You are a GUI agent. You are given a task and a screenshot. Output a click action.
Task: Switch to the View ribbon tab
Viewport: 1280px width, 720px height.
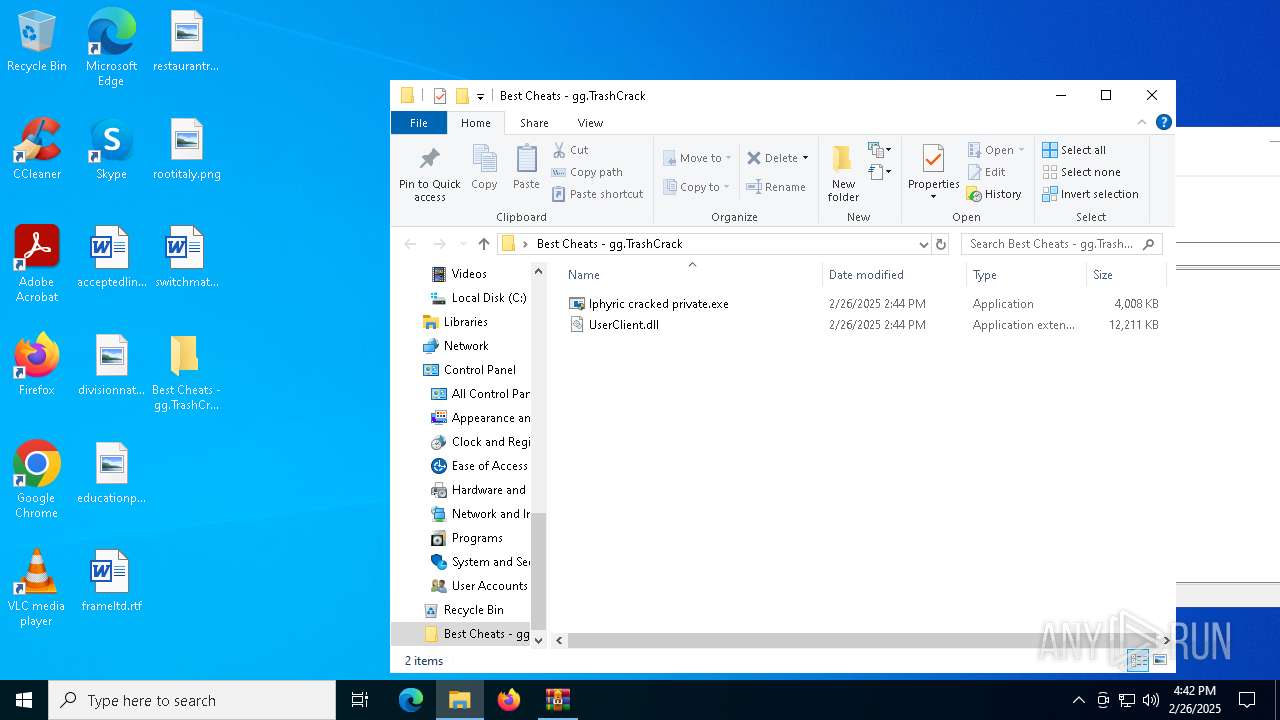(x=590, y=123)
